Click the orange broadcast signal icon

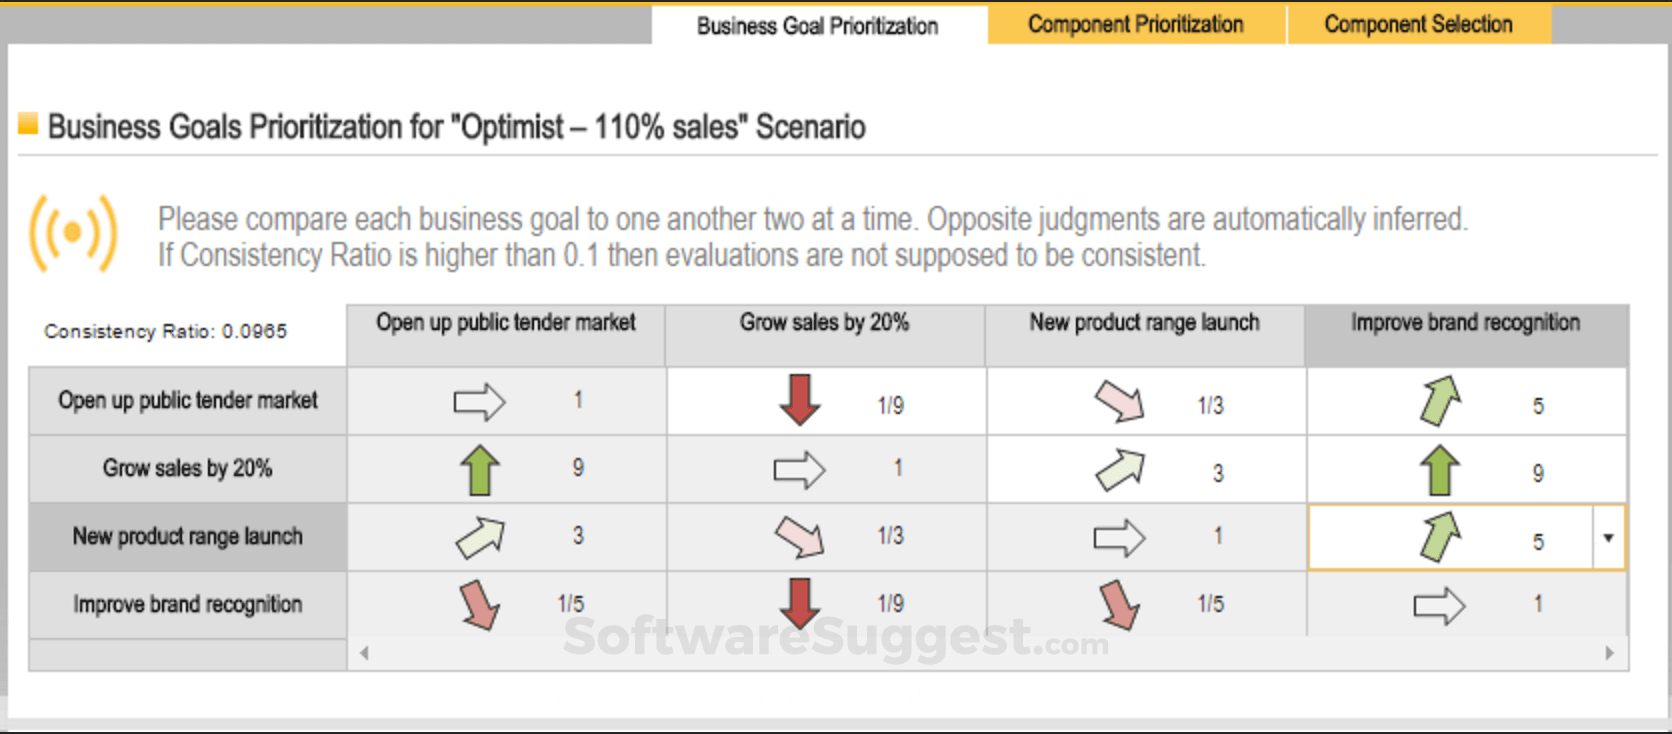click(73, 234)
